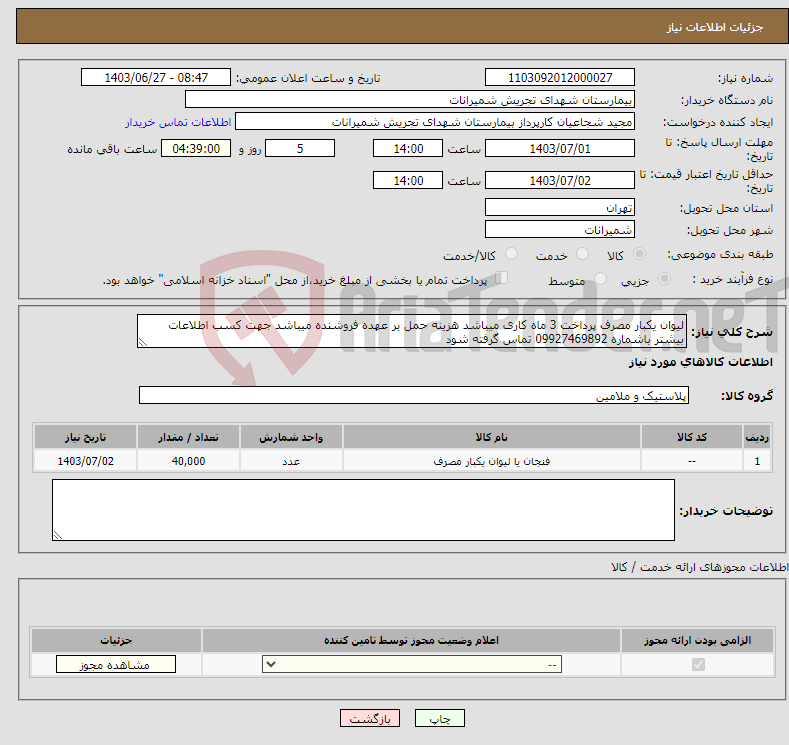
Task: Open the اطلاعات تماس خریدار link
Action: tap(178, 122)
